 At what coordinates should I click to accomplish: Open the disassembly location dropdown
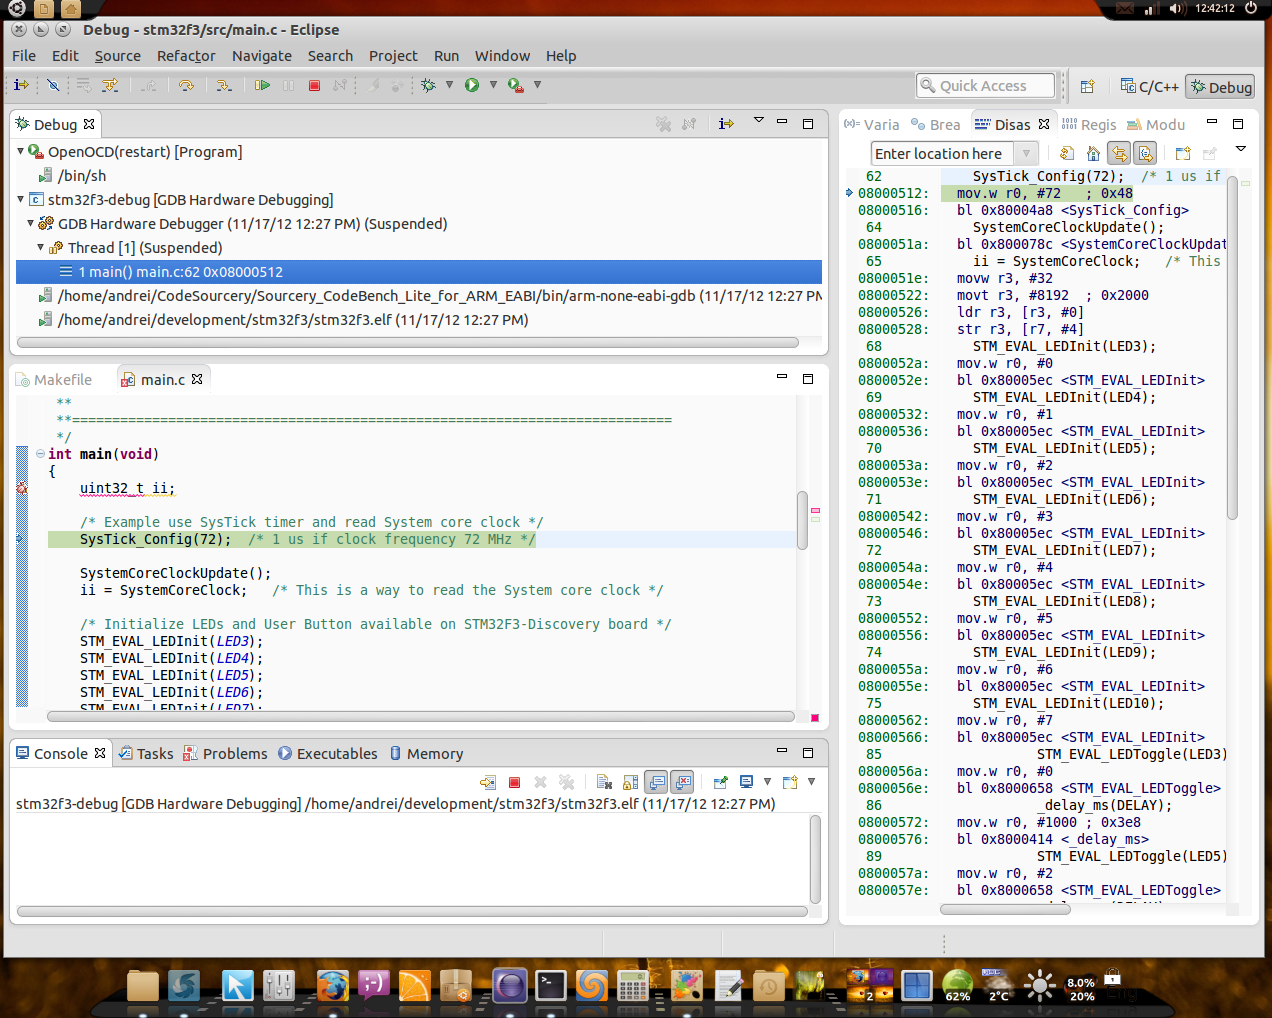point(1026,153)
